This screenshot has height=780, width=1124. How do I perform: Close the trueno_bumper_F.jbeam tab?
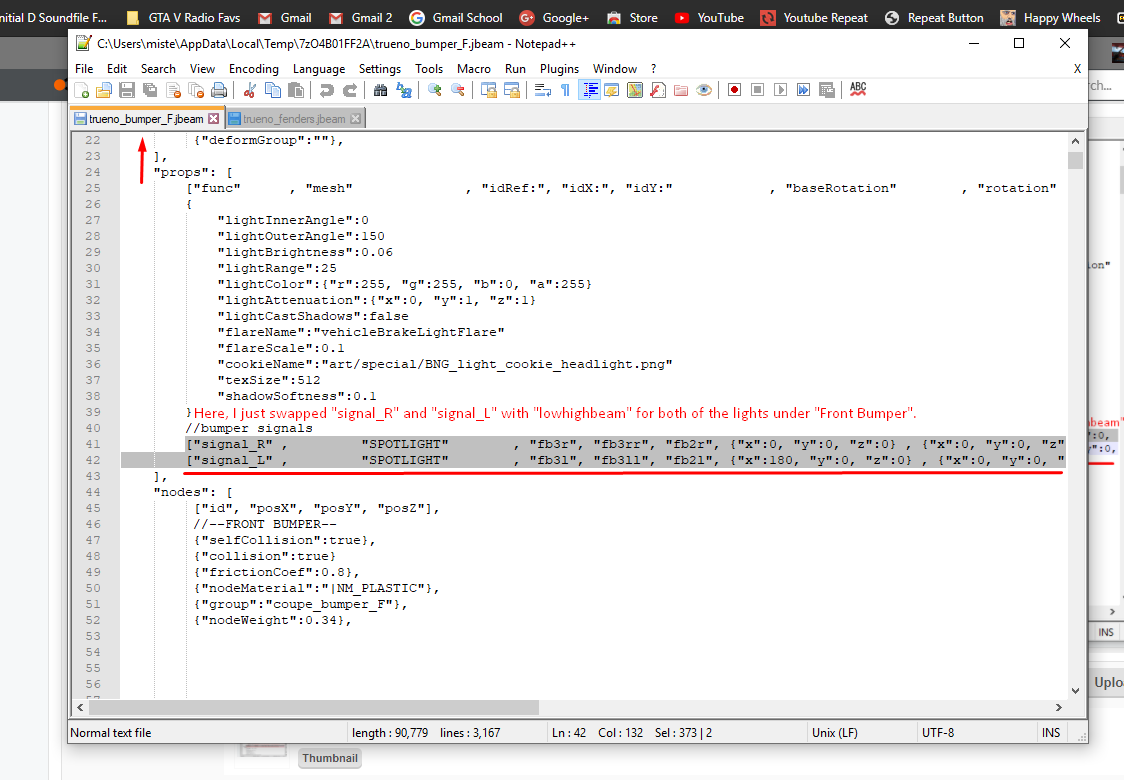pyautogui.click(x=214, y=118)
